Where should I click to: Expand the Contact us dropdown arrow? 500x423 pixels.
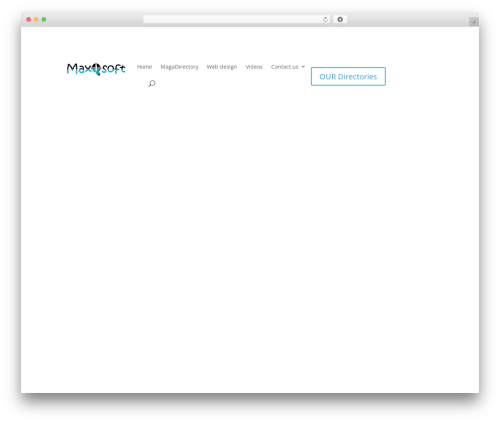303,67
